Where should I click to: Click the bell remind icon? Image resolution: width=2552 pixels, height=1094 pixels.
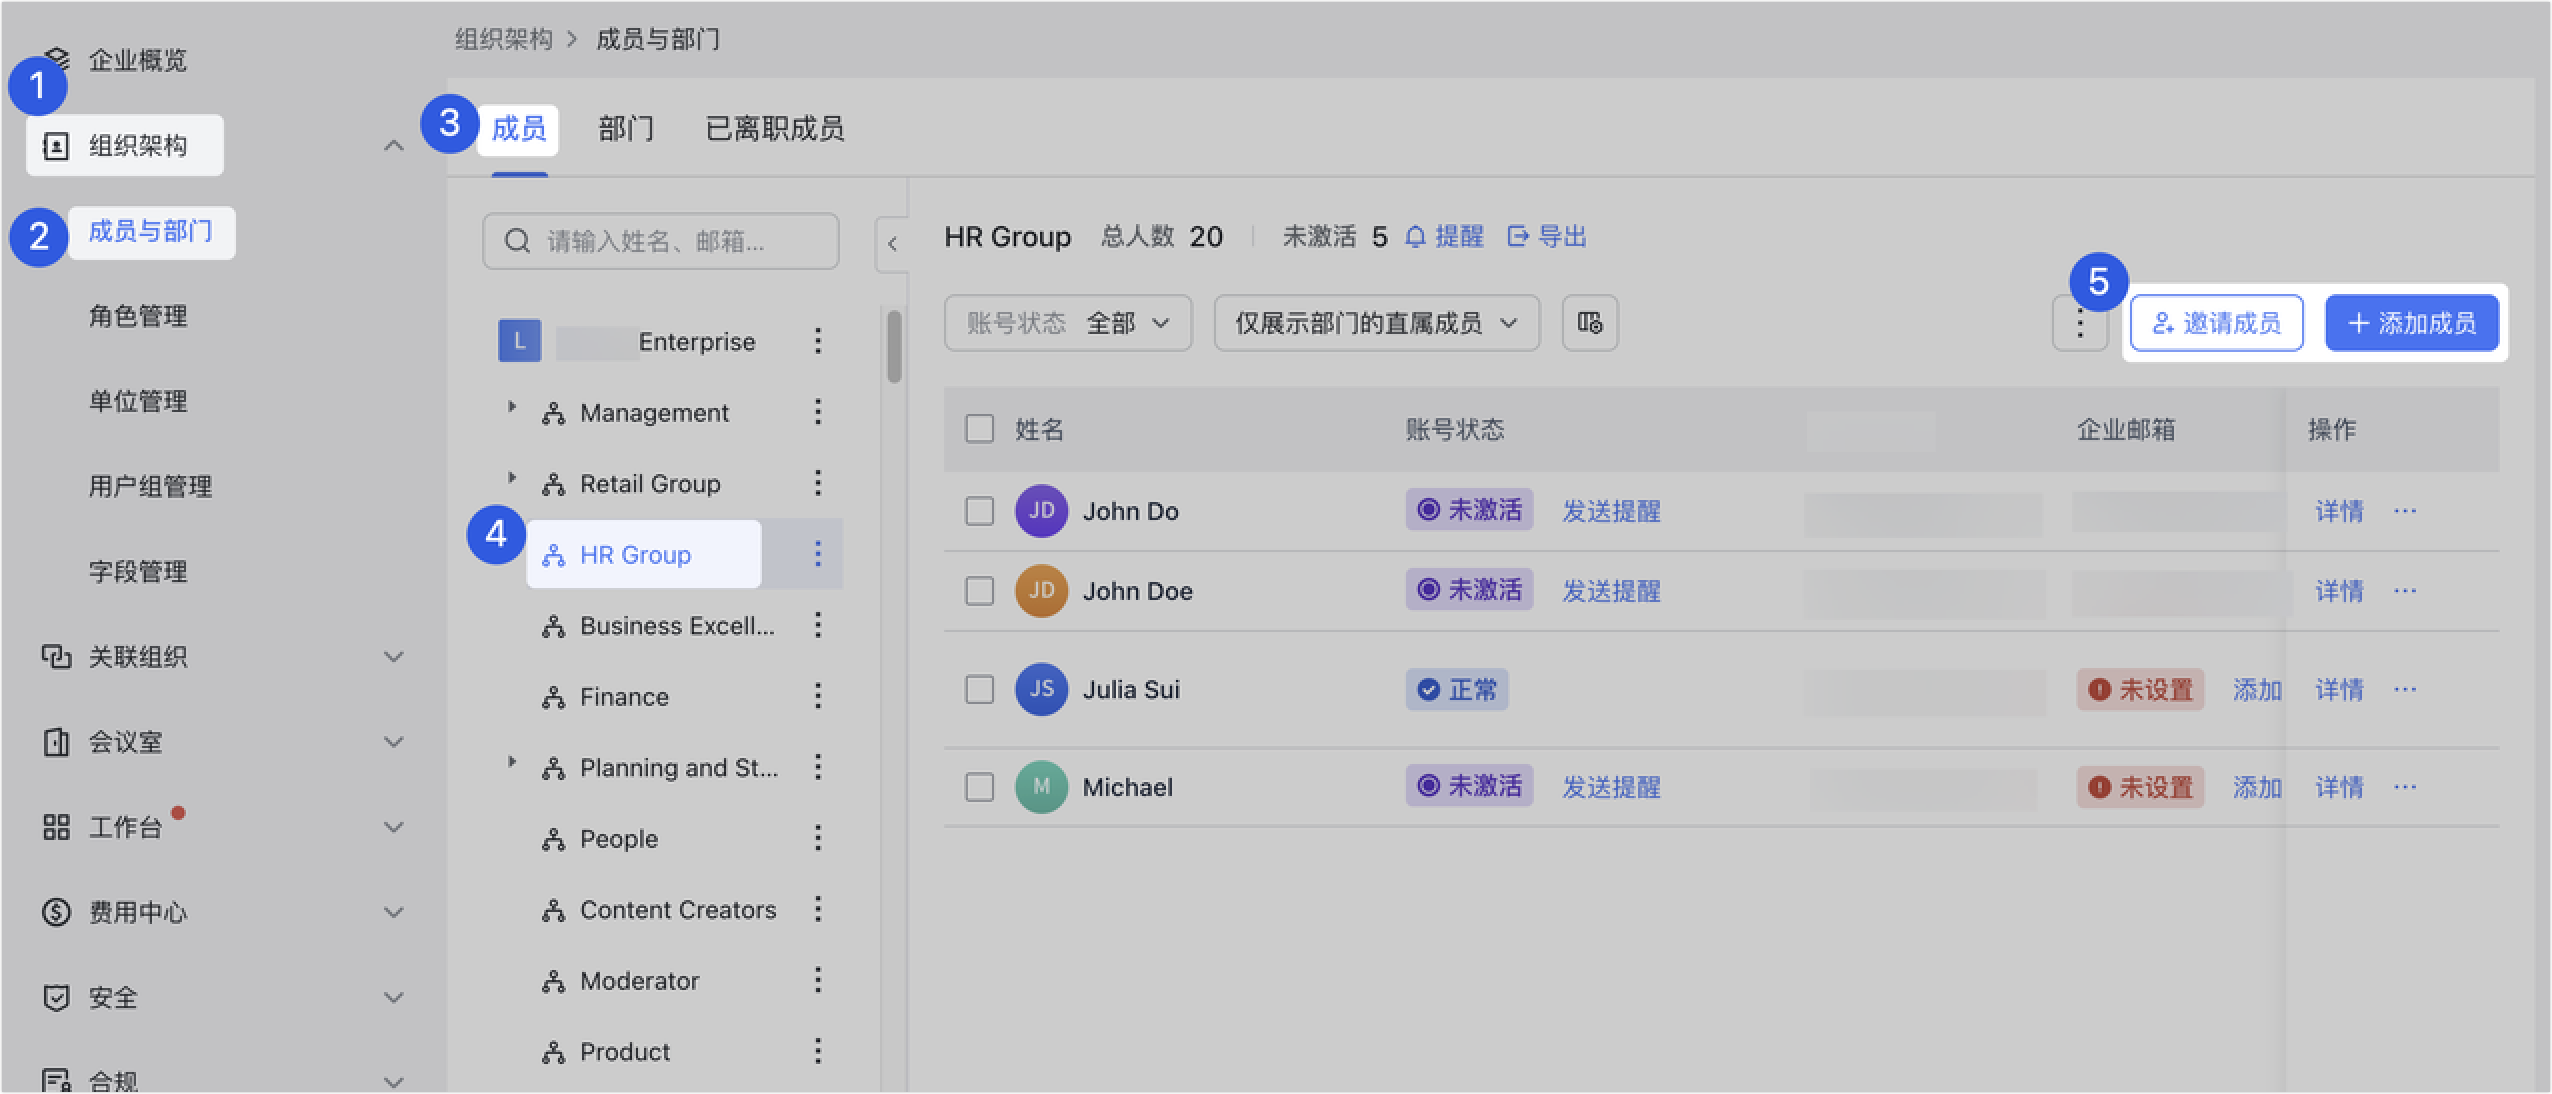click(1415, 237)
